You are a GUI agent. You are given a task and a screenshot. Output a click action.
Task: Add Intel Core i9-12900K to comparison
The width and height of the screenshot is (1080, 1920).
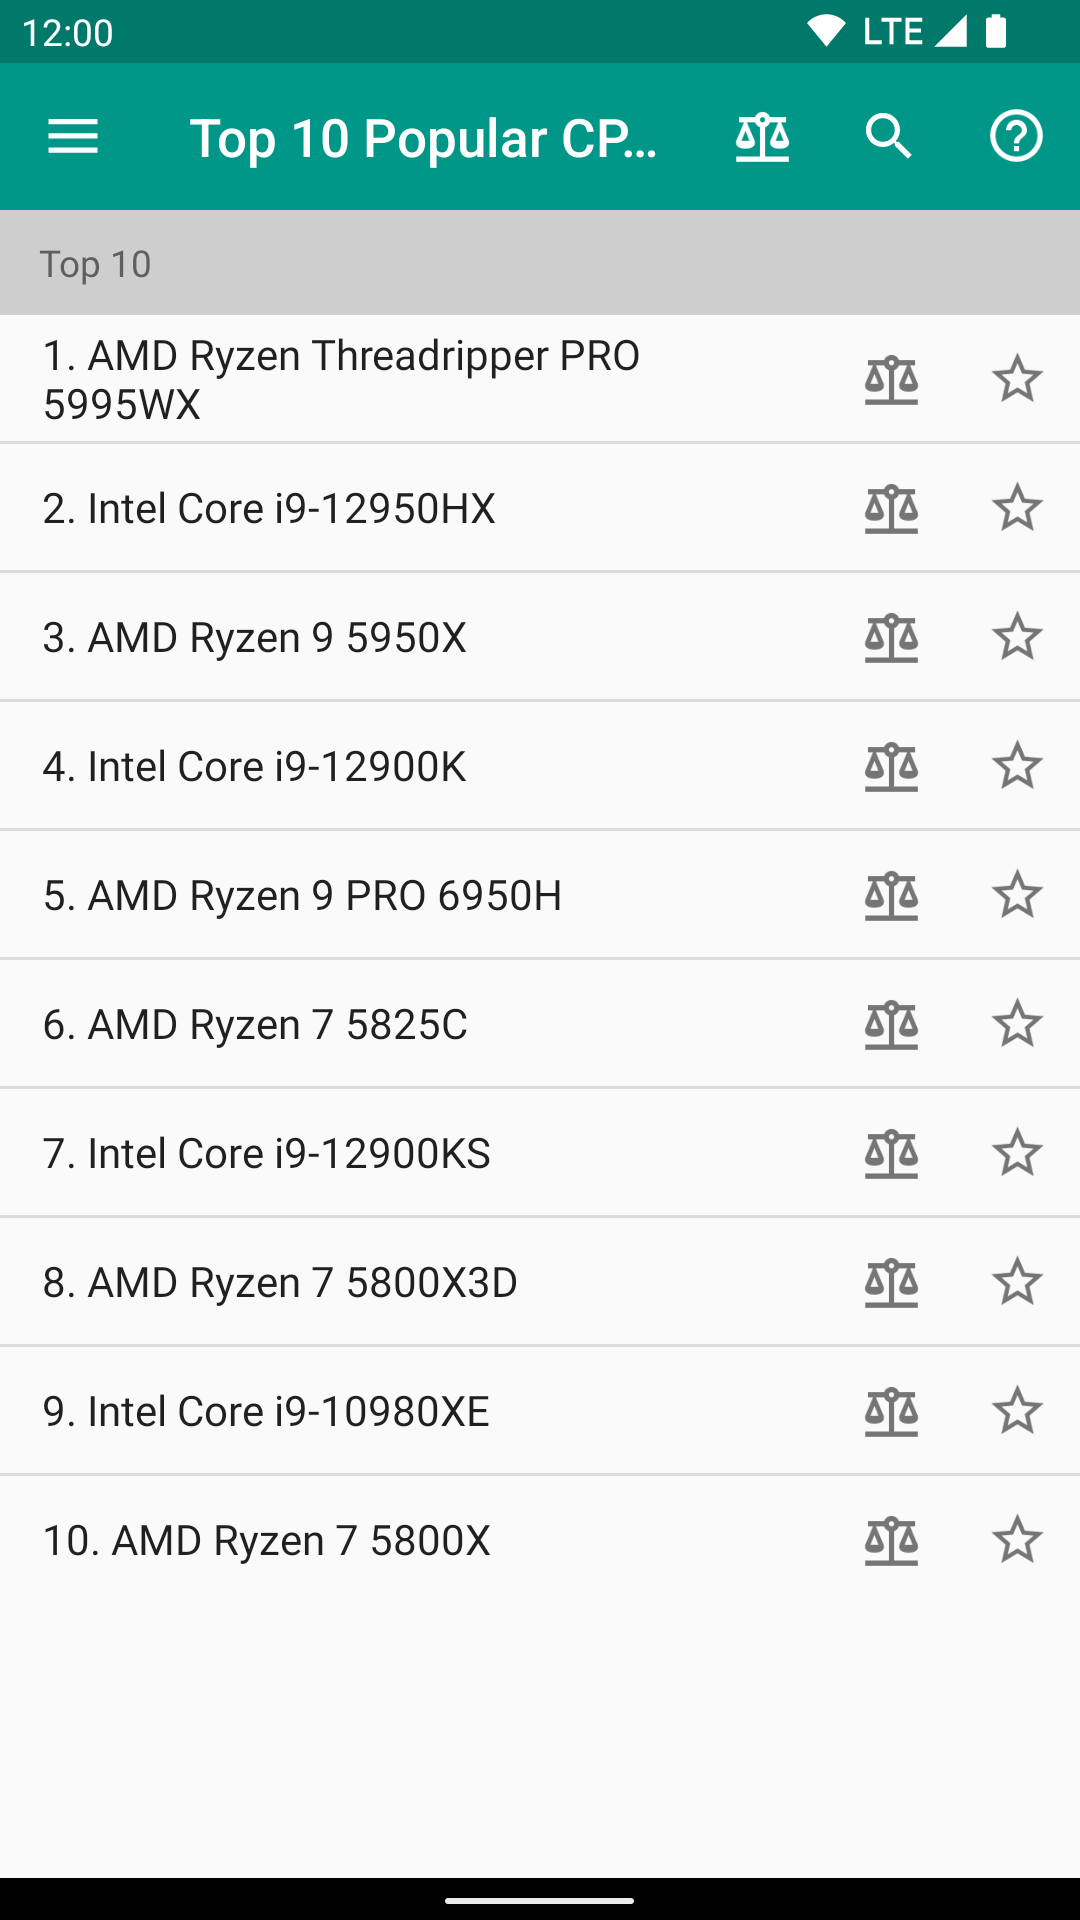click(891, 767)
